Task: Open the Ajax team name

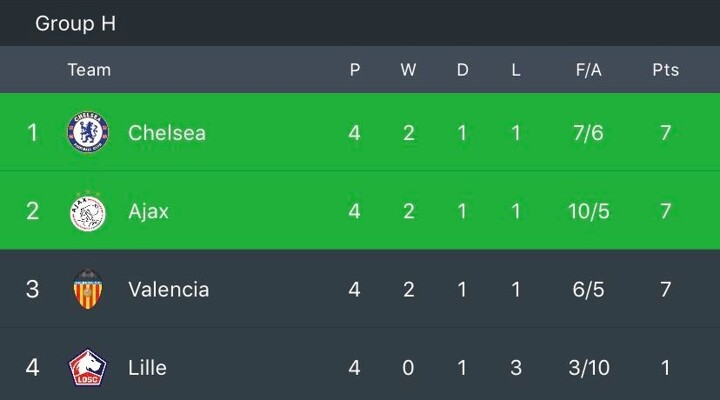Action: 148,212
